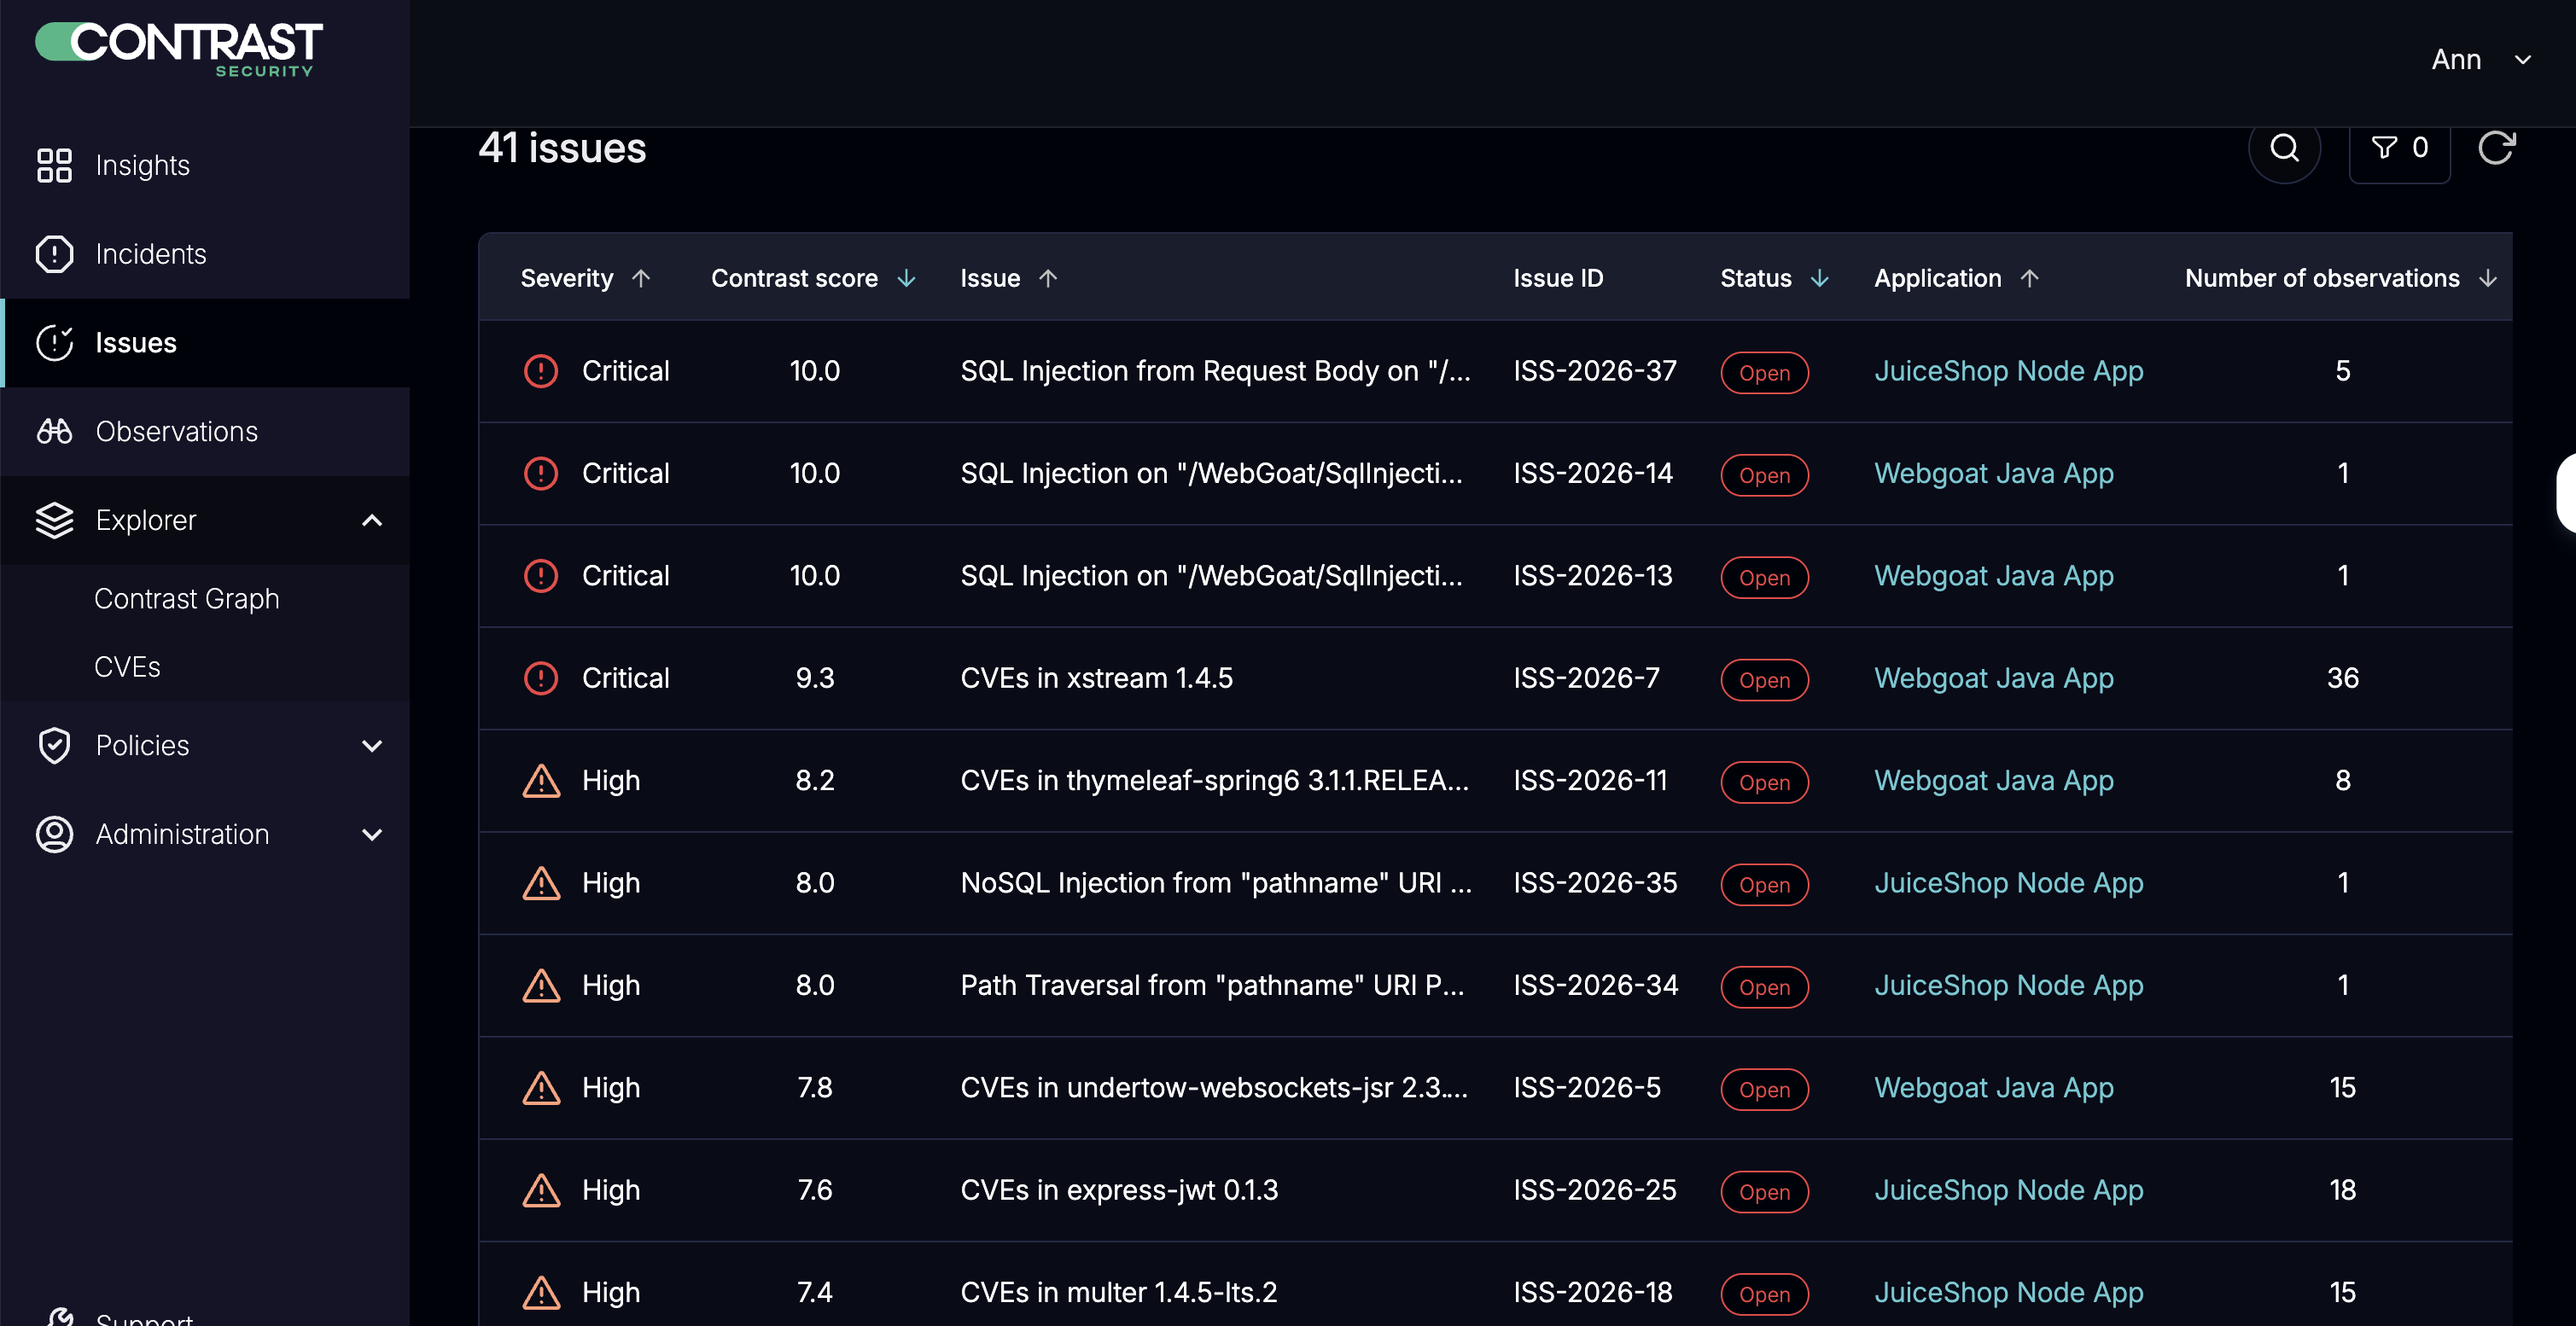Click contrast score "9.3" cell
2576x1326 pixels.
coord(815,678)
